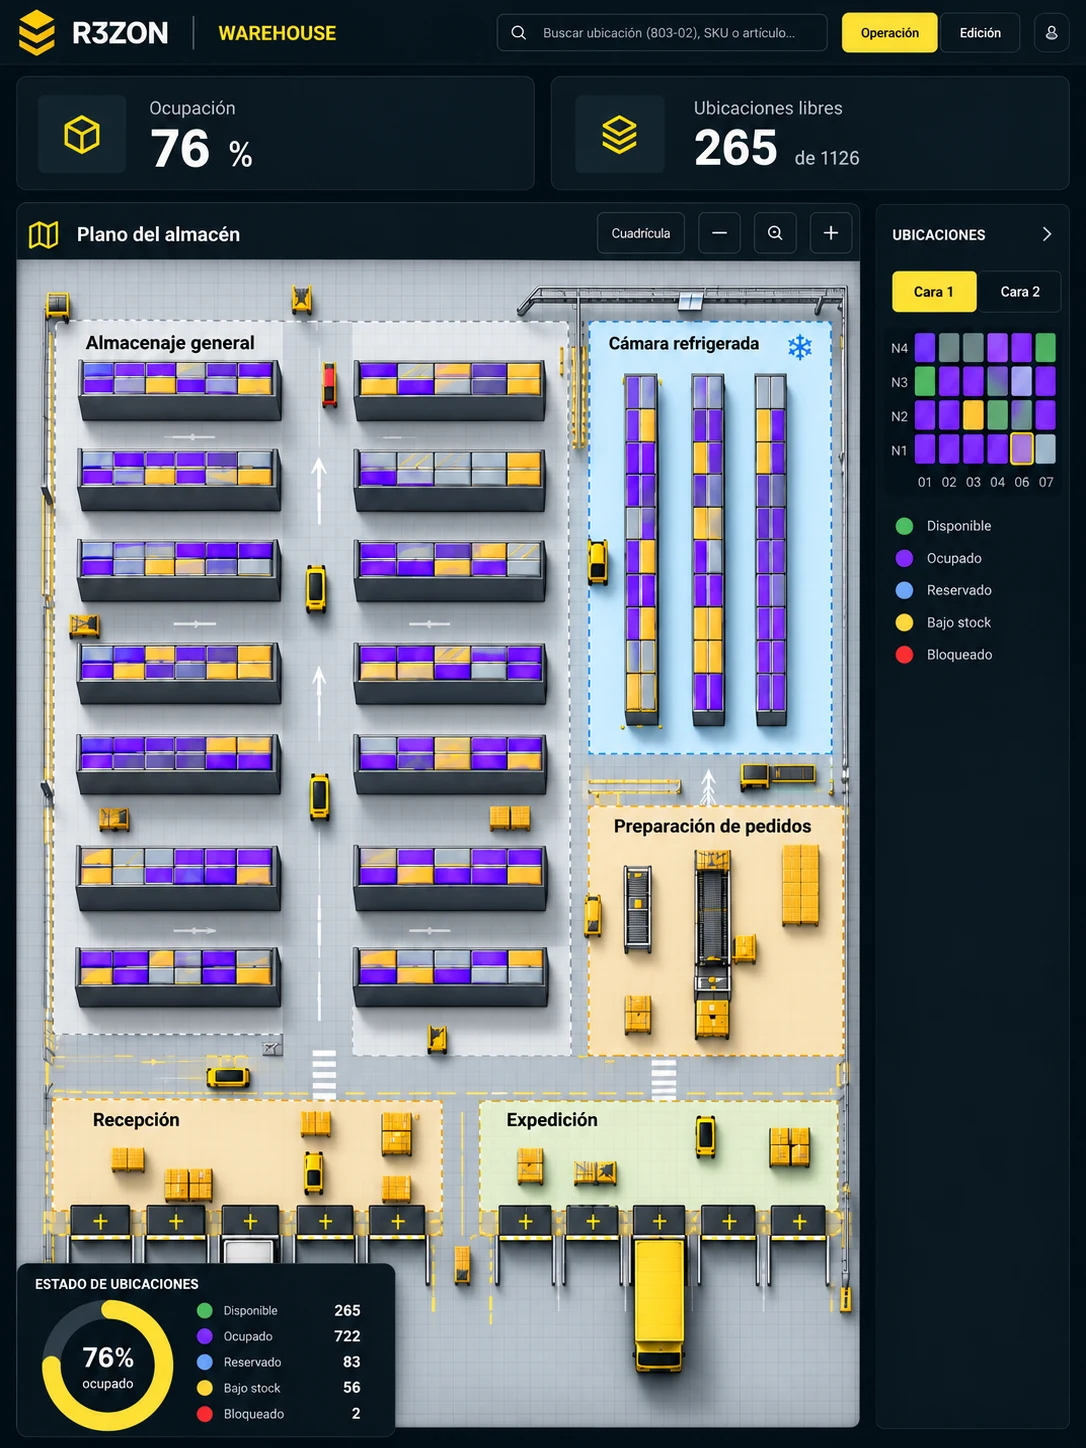1086x1448 pixels.
Task: Select the yellow truck parked at Expedición dock
Action: (x=659, y=1304)
